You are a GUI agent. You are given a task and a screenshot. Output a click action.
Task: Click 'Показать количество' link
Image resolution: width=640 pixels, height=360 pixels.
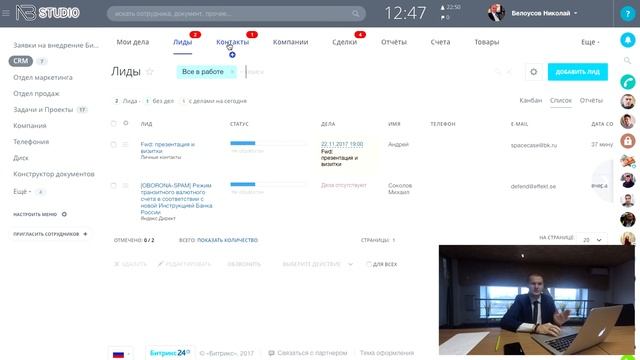227,240
